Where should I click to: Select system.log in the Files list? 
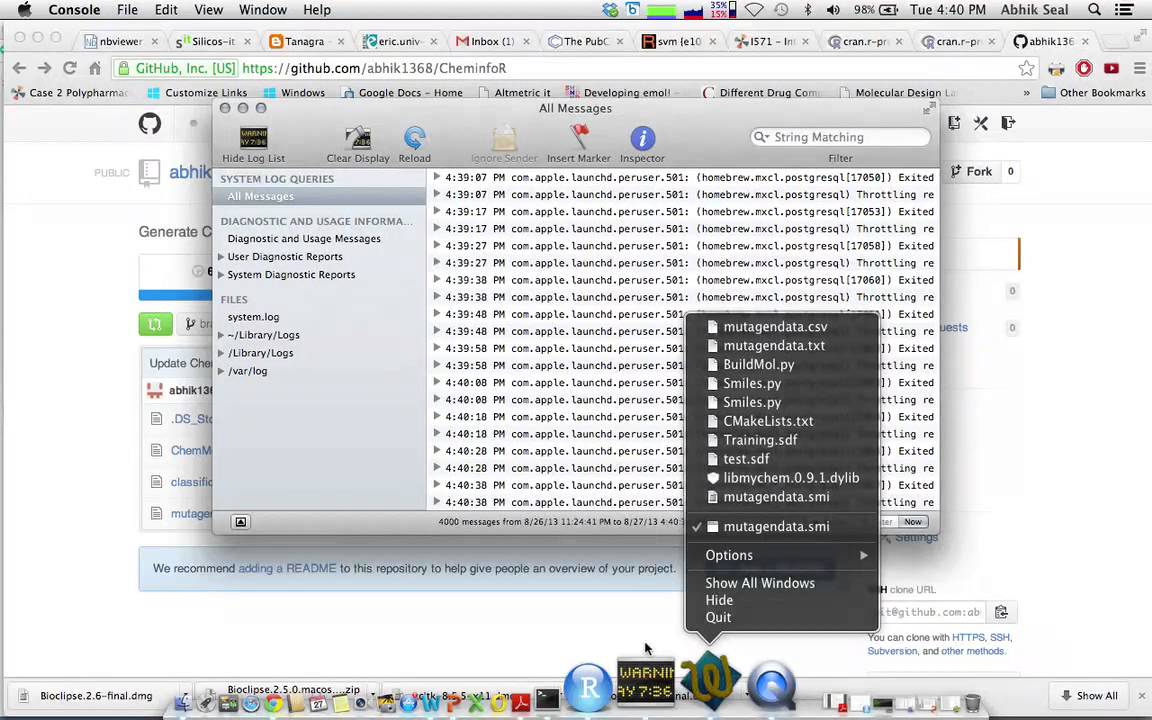click(253, 317)
